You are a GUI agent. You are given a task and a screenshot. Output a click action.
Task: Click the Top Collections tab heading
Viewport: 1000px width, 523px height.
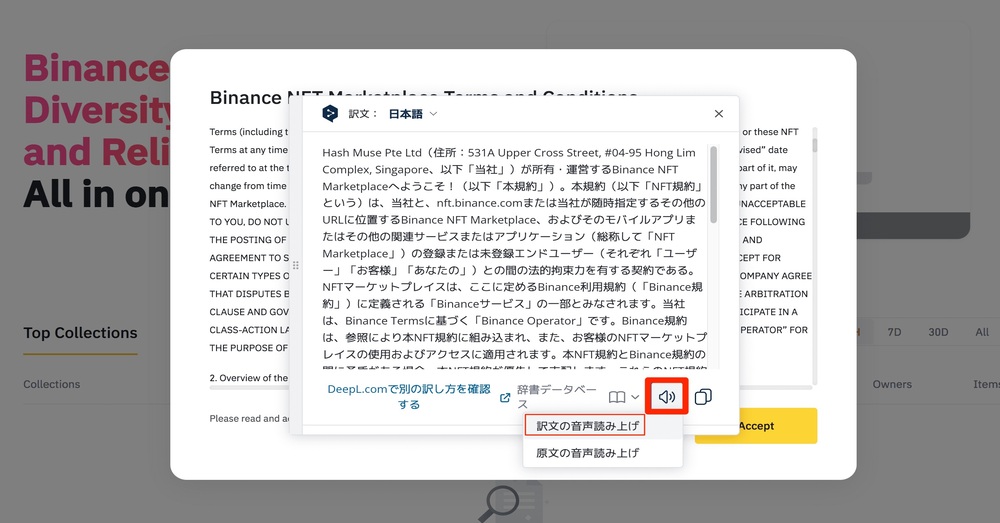(80, 333)
